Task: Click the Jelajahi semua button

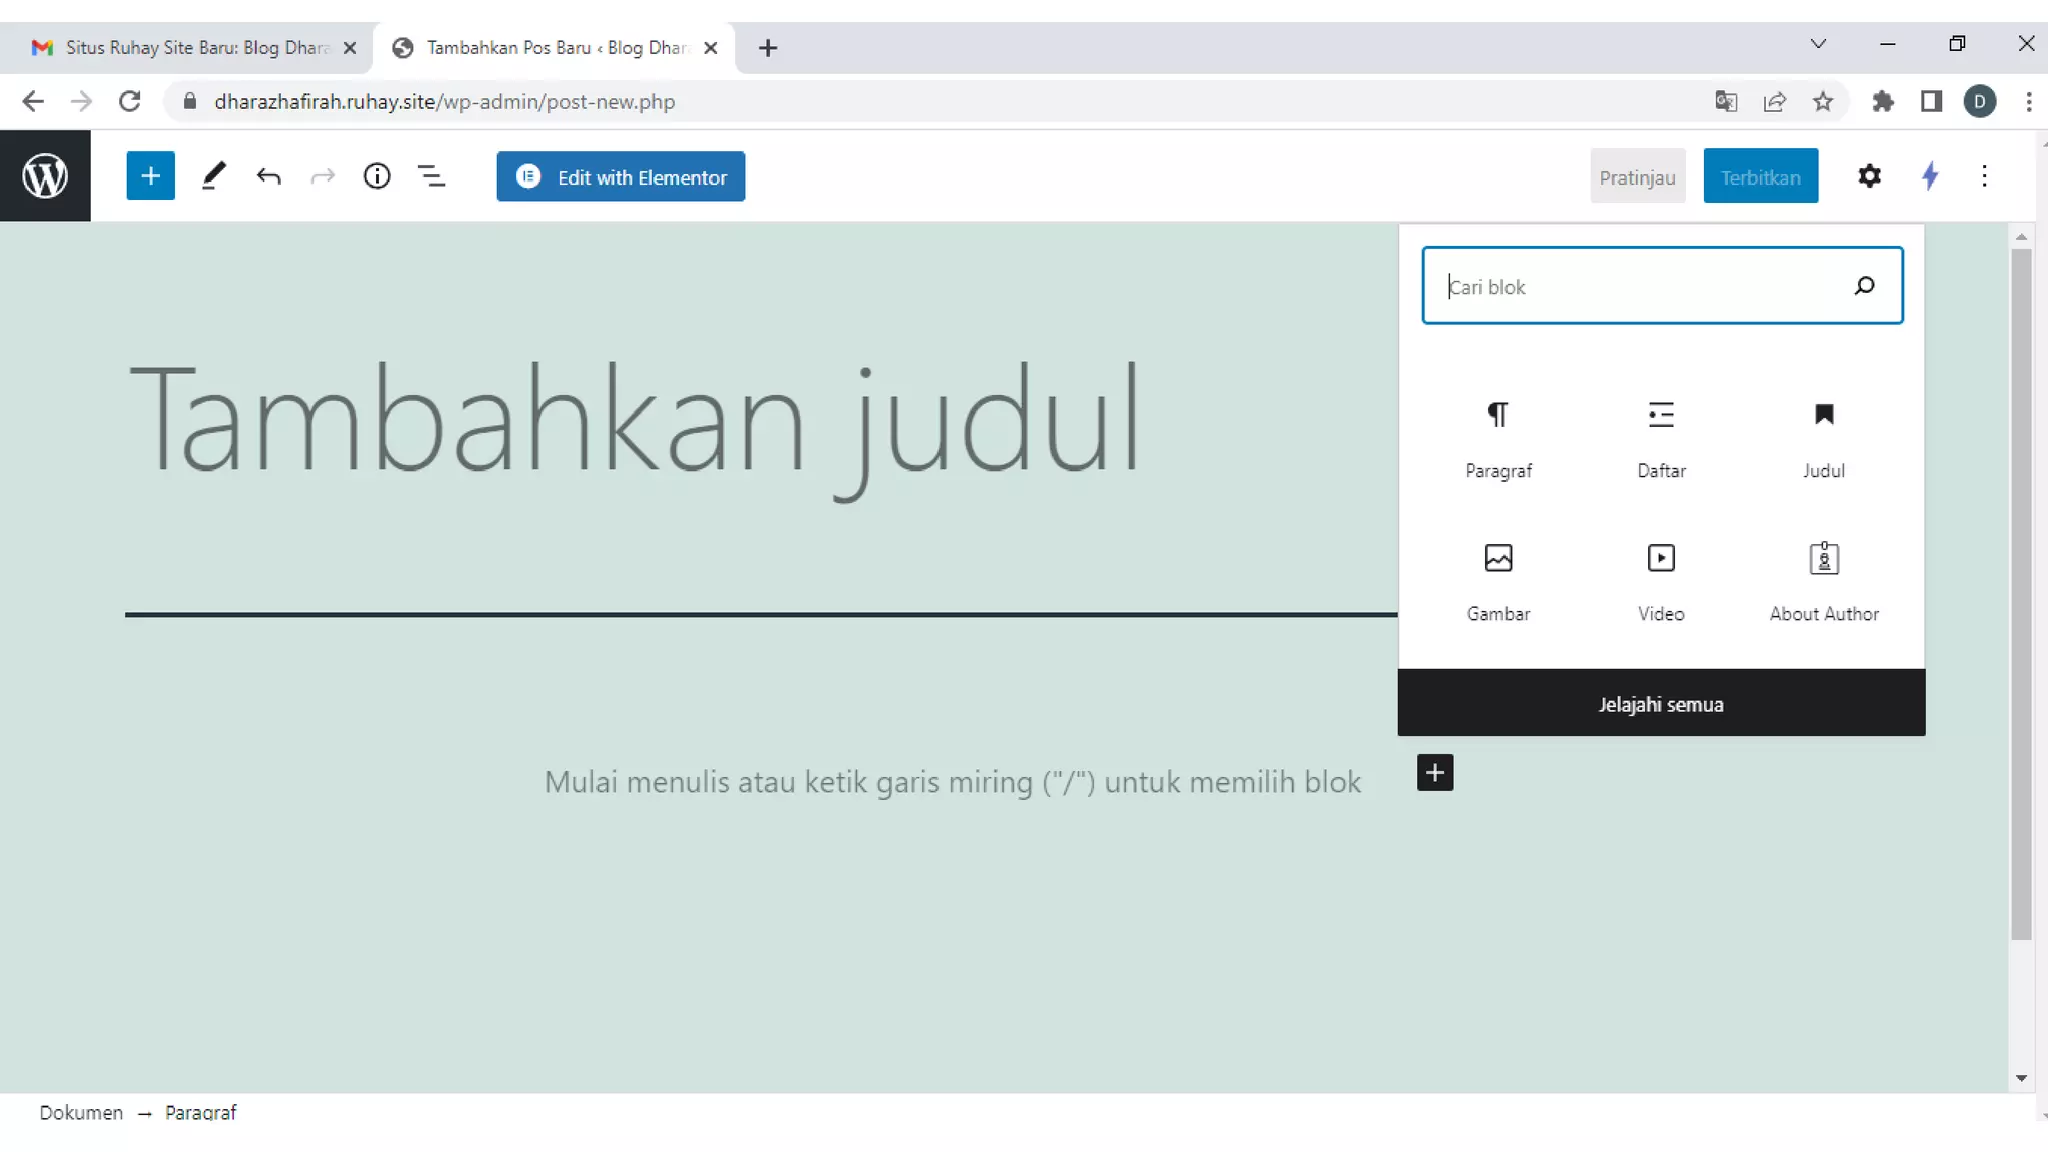Action: pyautogui.click(x=1660, y=704)
